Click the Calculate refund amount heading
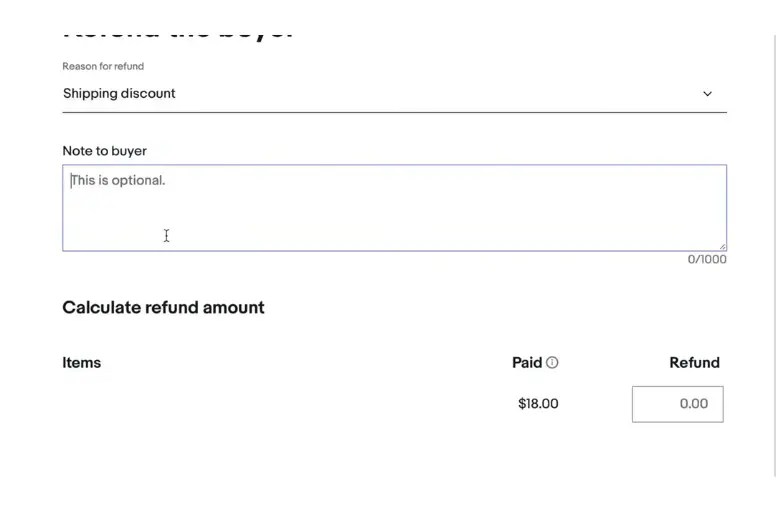Screen dimensions: 776x512 (x=163, y=307)
